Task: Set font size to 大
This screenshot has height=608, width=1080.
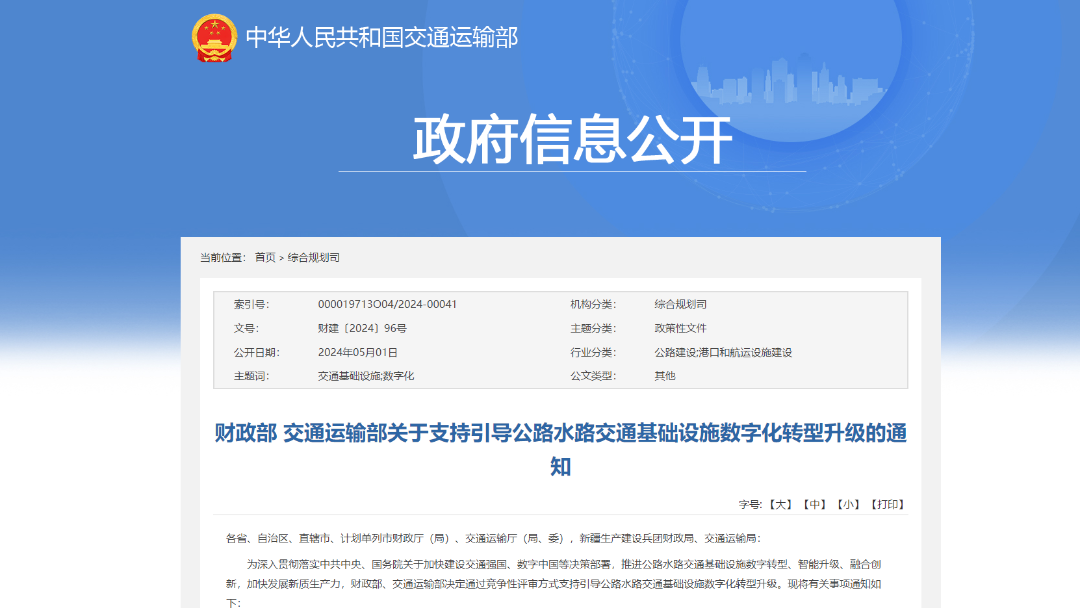Action: tap(780, 505)
